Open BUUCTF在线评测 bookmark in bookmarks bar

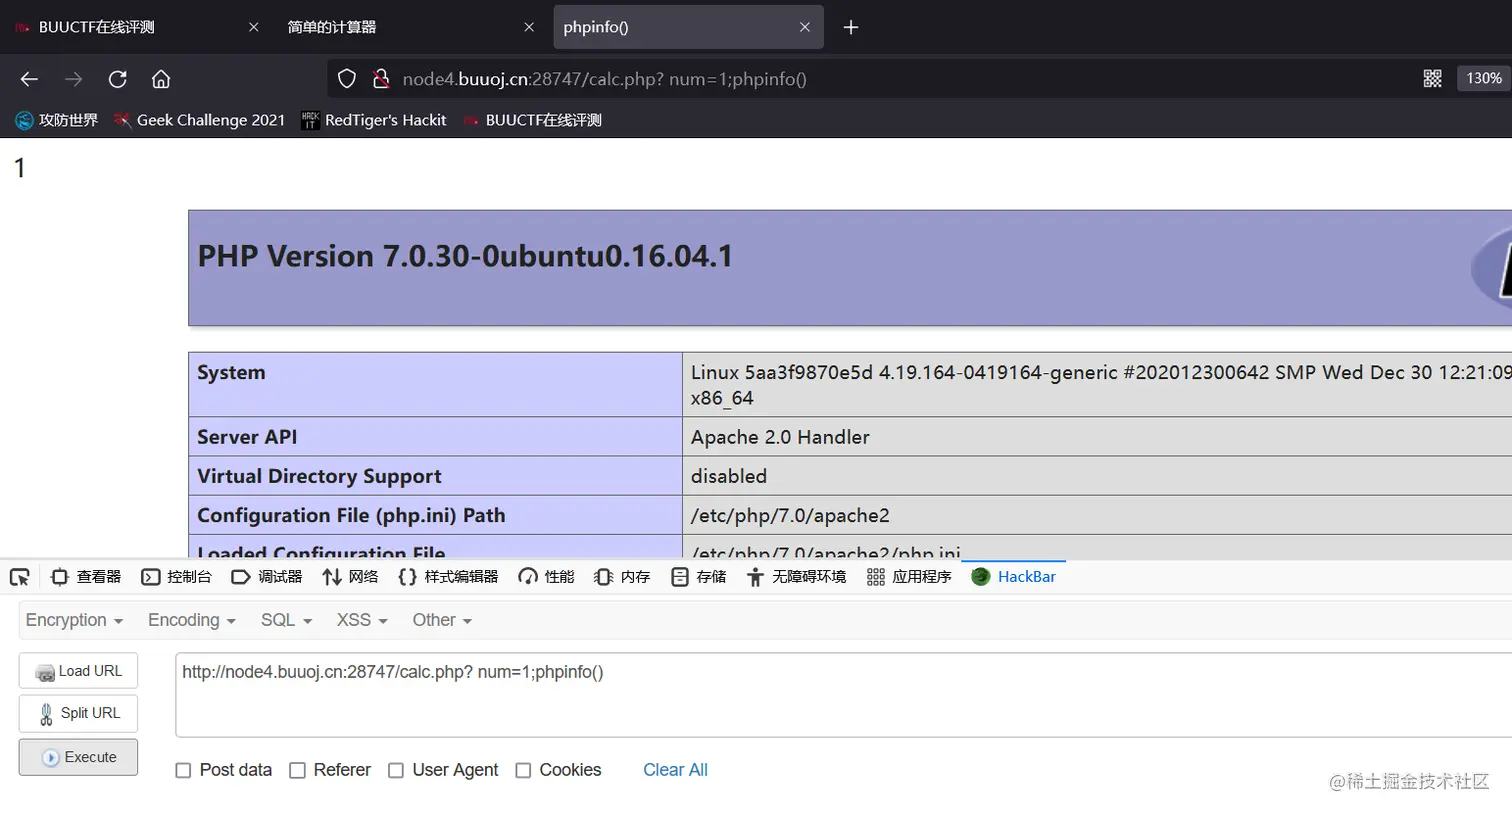532,120
